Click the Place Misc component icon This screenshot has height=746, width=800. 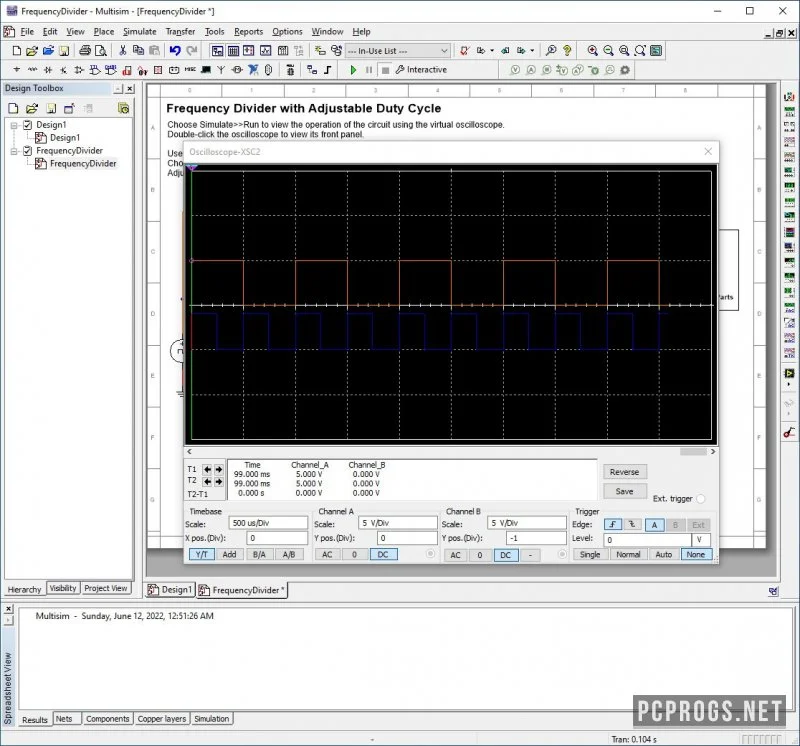click(x=190, y=69)
